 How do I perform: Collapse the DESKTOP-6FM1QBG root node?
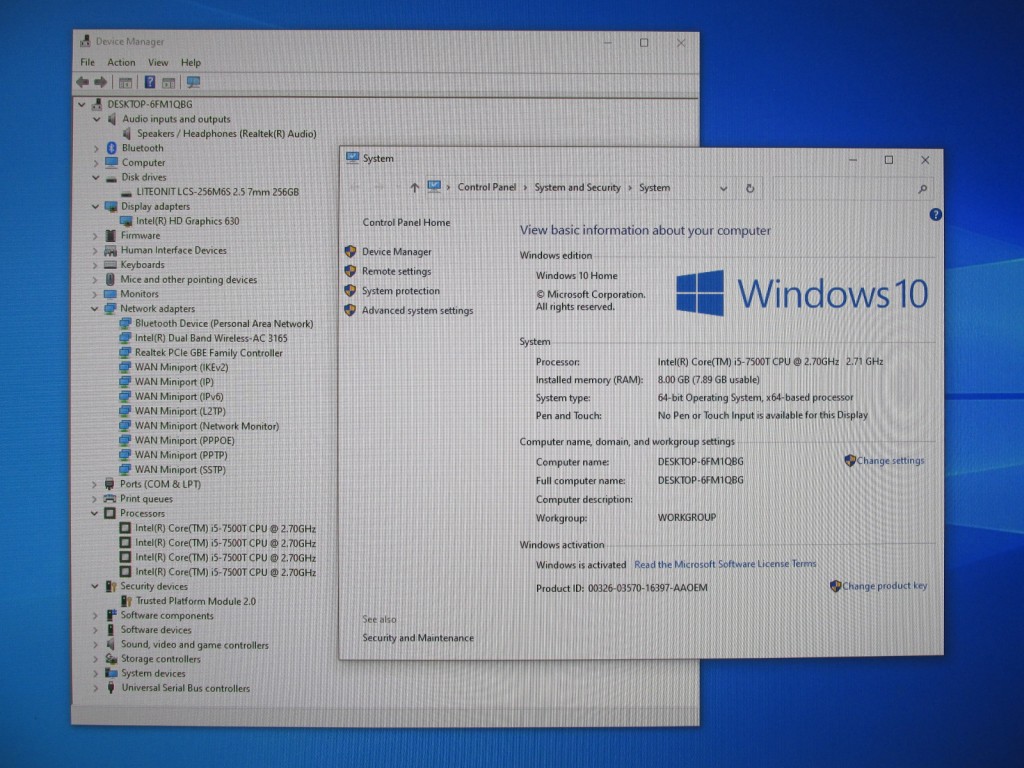pos(82,104)
